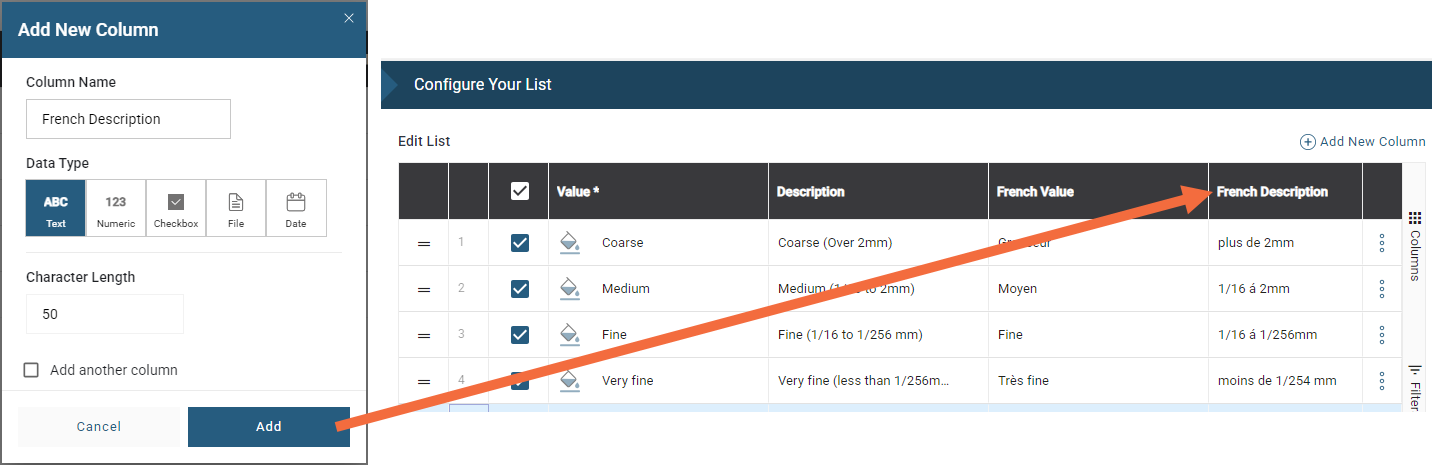
Task: Open the more options menu for Medium row
Action: (x=1382, y=289)
